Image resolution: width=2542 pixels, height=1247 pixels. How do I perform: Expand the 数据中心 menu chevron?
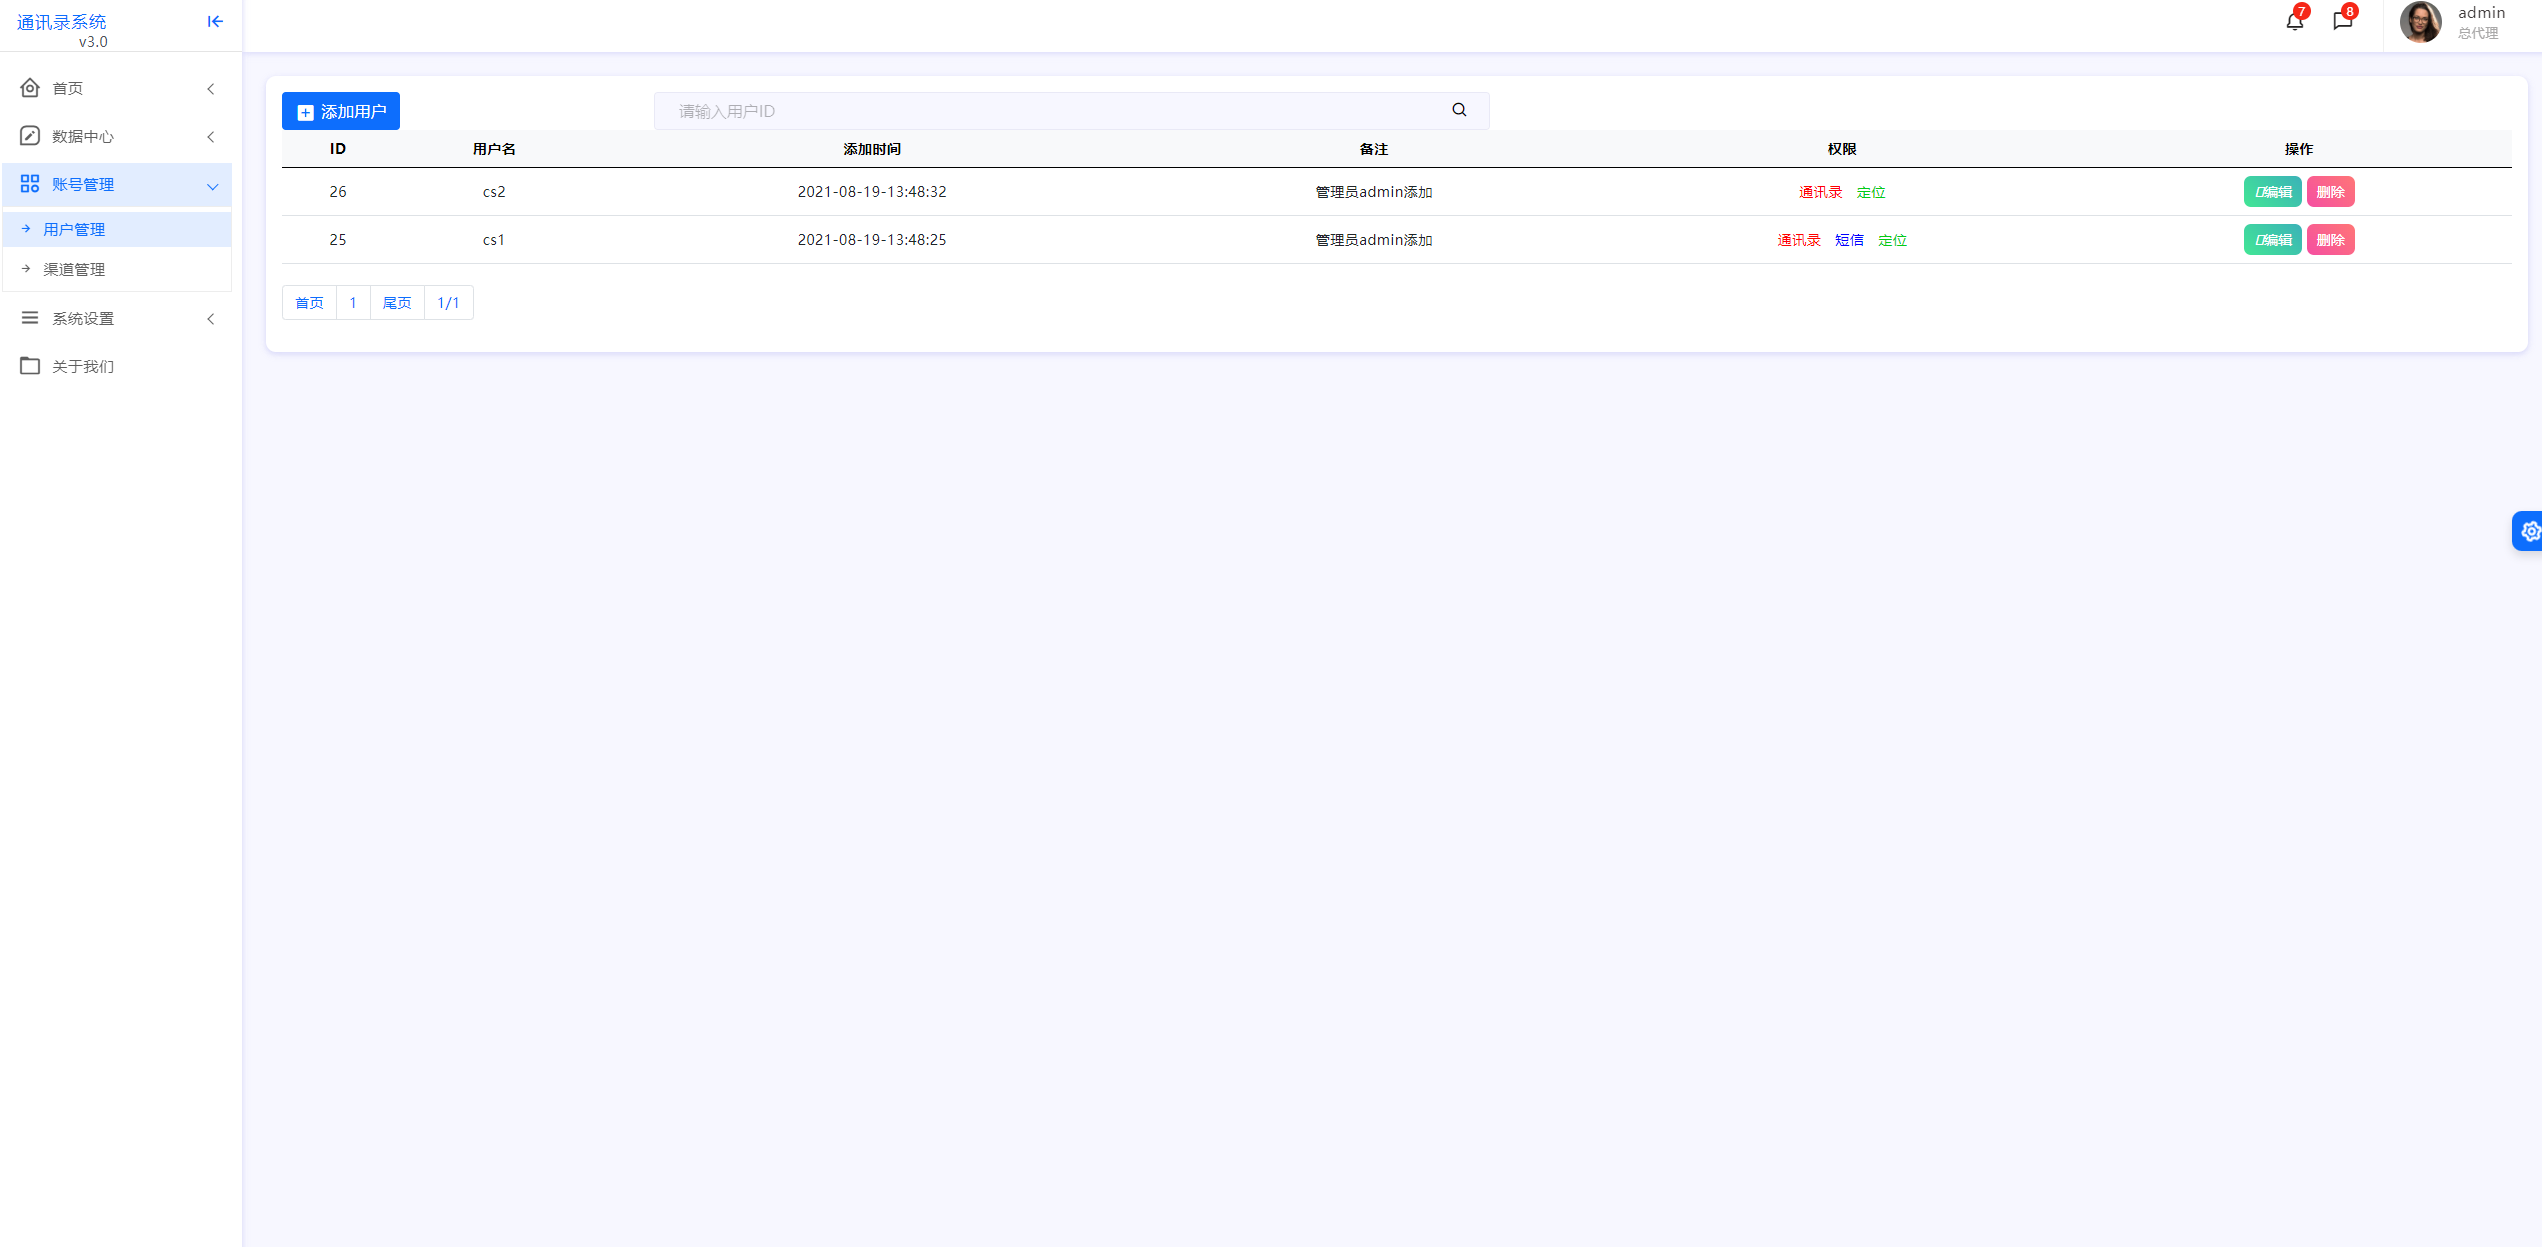(x=211, y=137)
